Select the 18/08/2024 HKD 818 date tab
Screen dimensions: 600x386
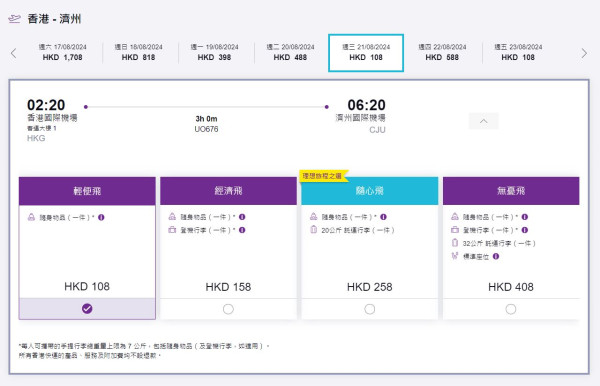tap(139, 52)
